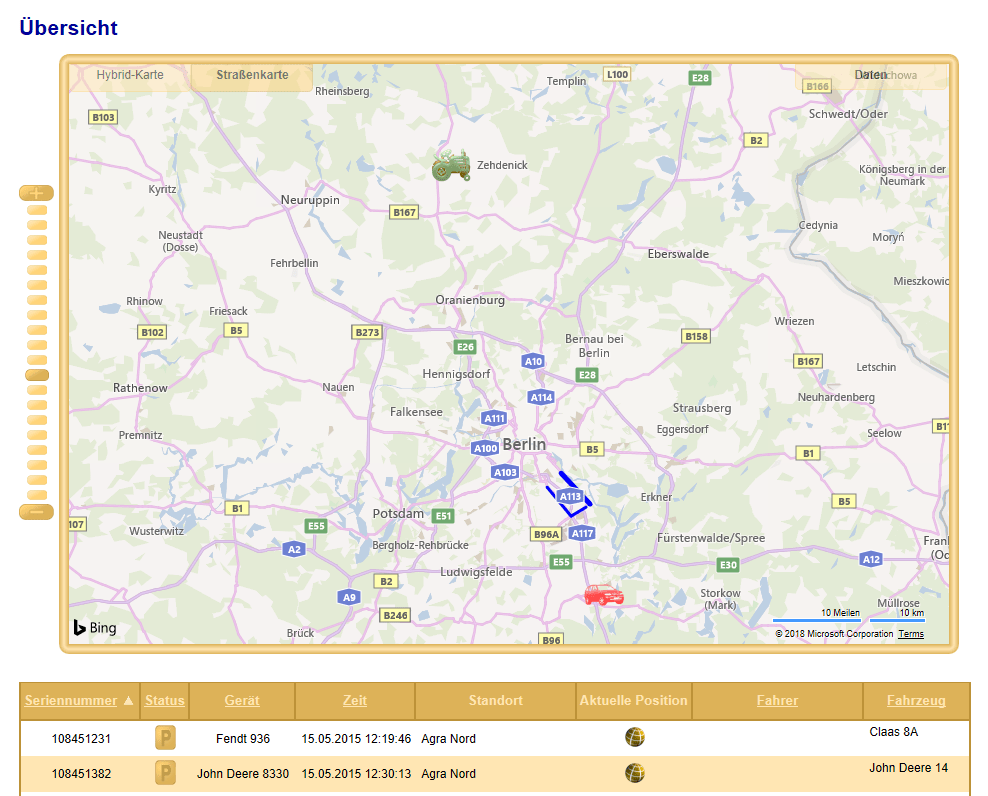Sort table by Zeit column
The height and width of the screenshot is (796, 988).
pyautogui.click(x=355, y=700)
